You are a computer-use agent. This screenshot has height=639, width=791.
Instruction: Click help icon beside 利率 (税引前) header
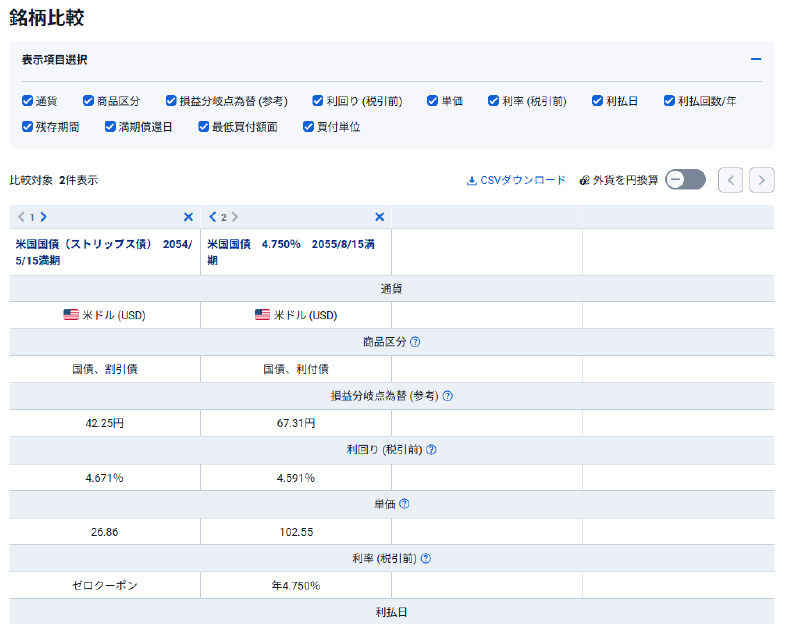(x=426, y=558)
